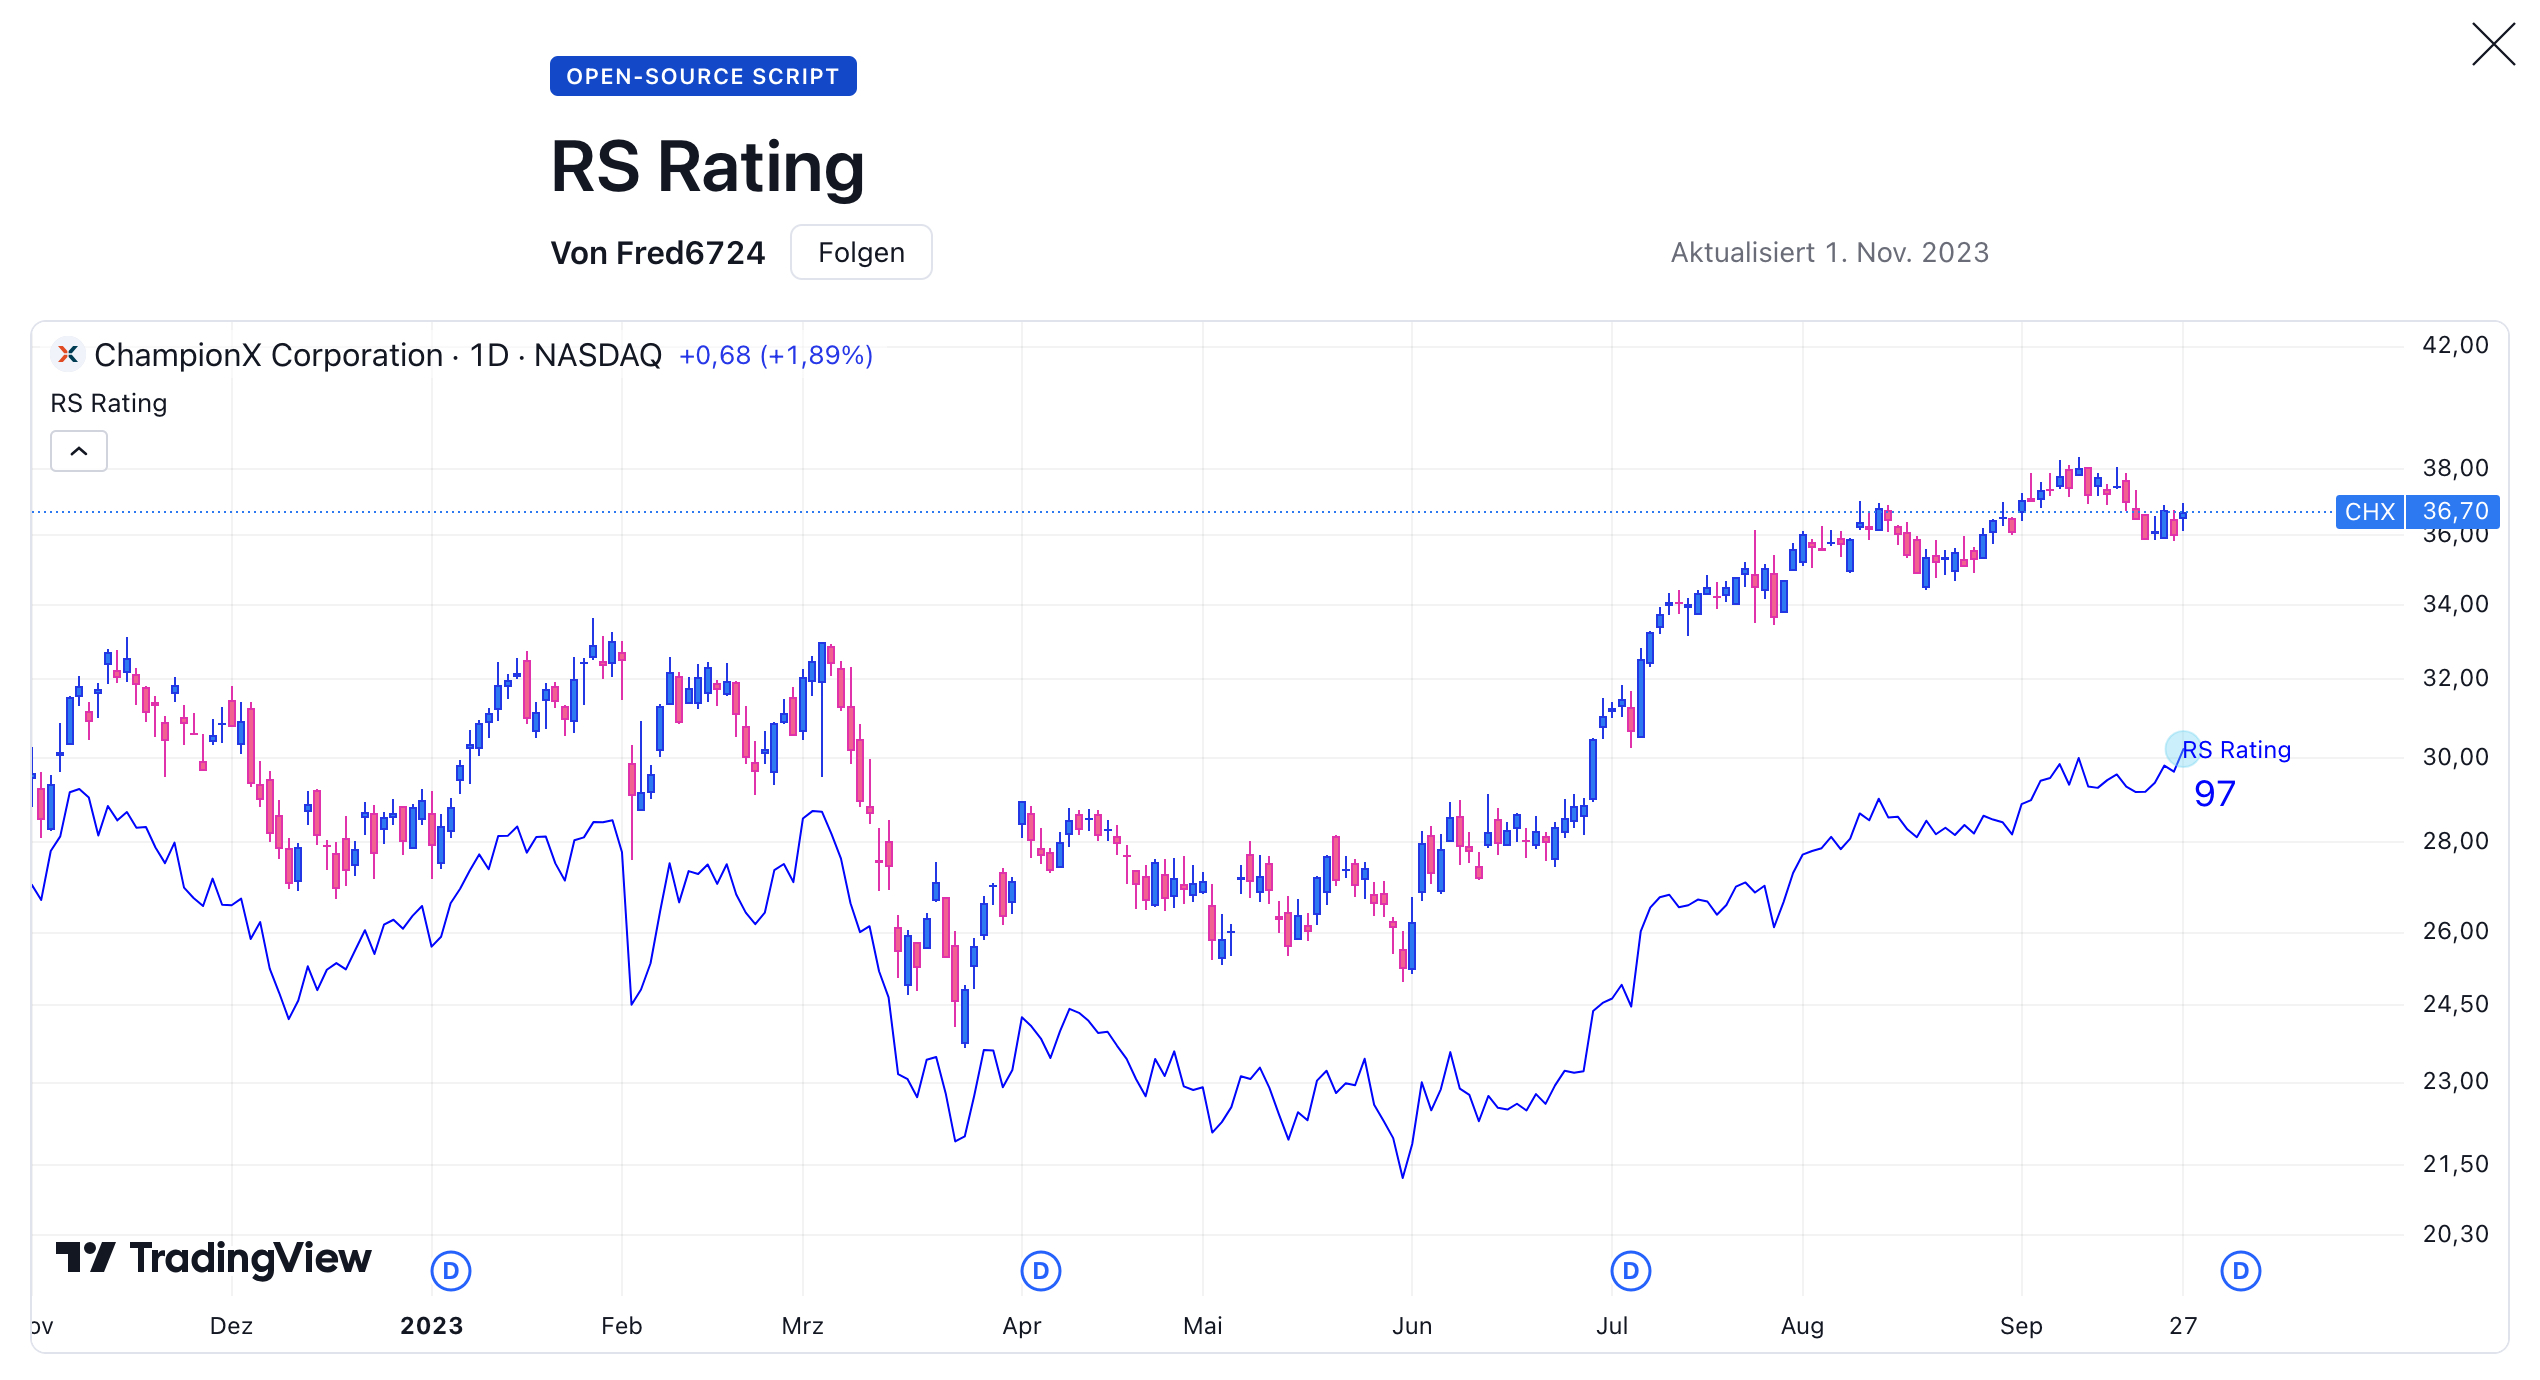Open author Fred6724 profile link
The height and width of the screenshot is (1380, 2540).
coord(657,253)
